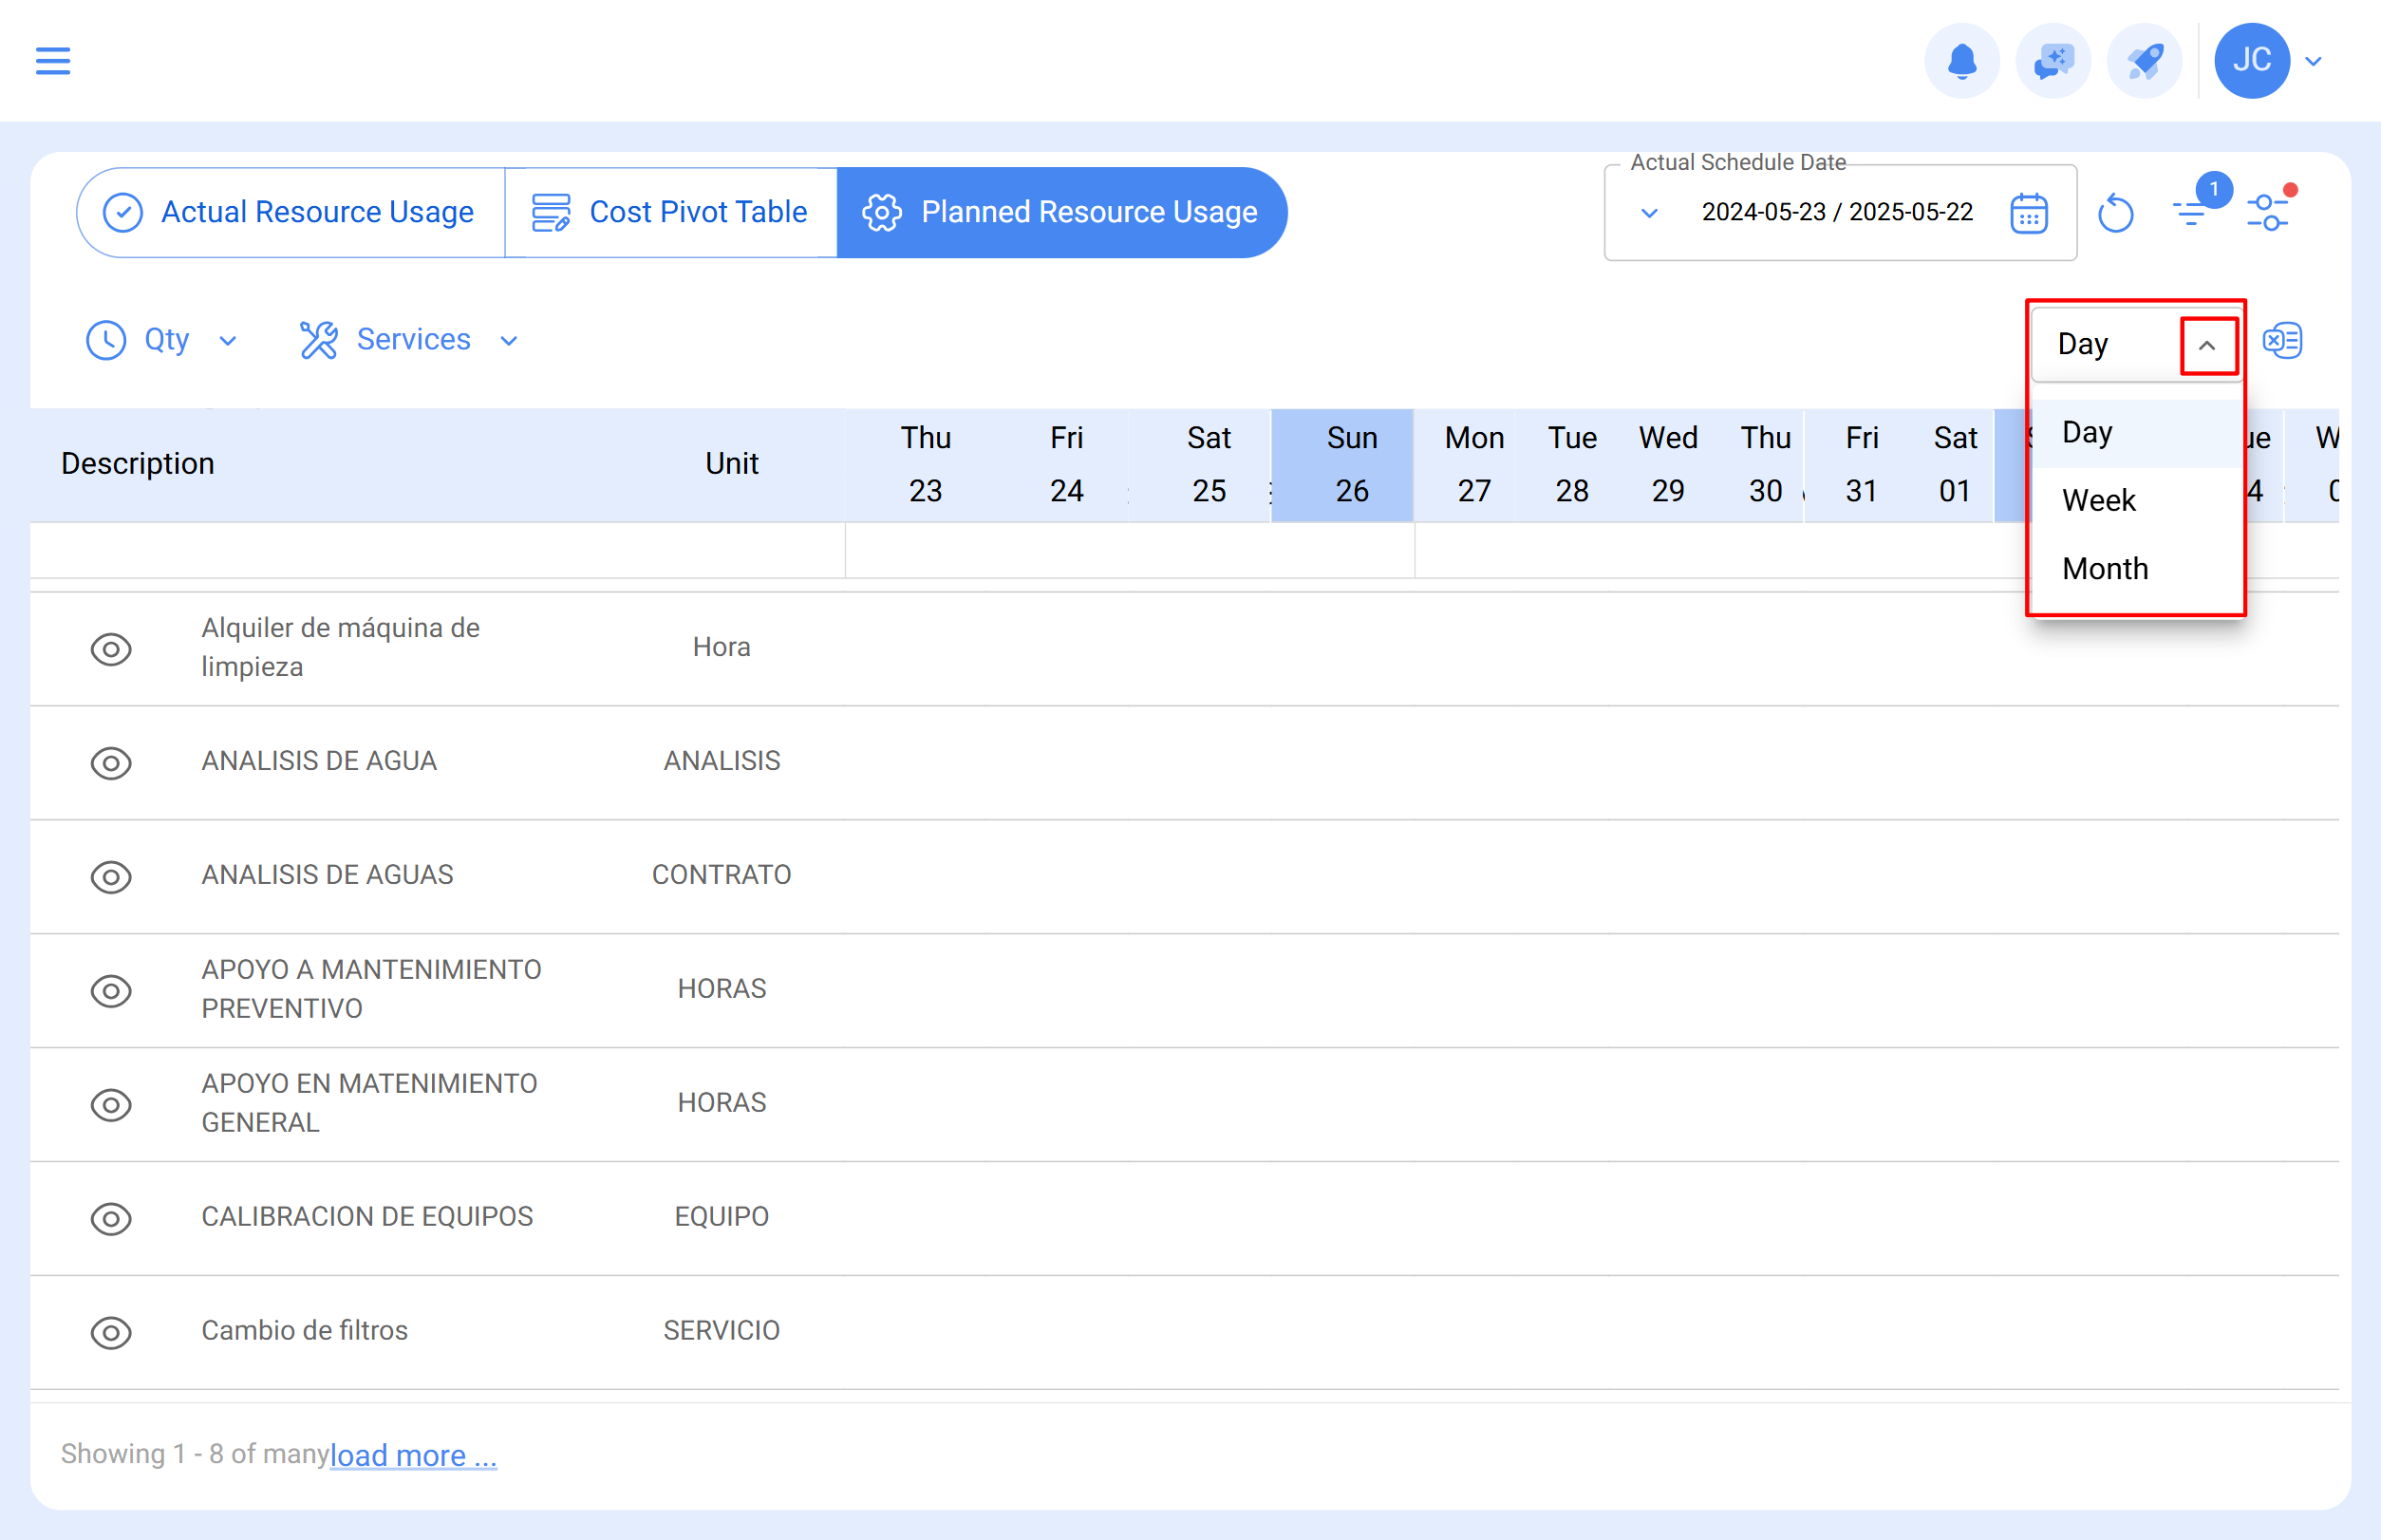The width and height of the screenshot is (2381, 1540).
Task: Open the hamburger navigation menu
Action: 53,61
